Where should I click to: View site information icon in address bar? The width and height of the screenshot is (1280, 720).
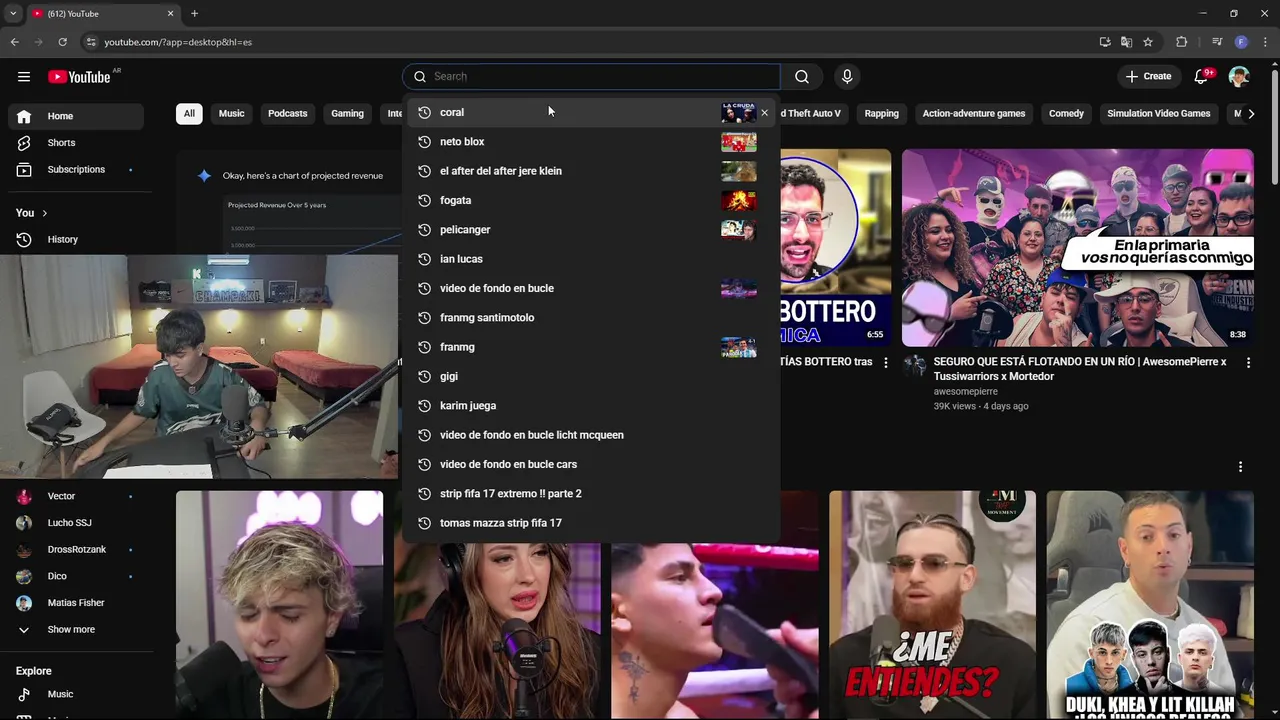pyautogui.click(x=90, y=42)
